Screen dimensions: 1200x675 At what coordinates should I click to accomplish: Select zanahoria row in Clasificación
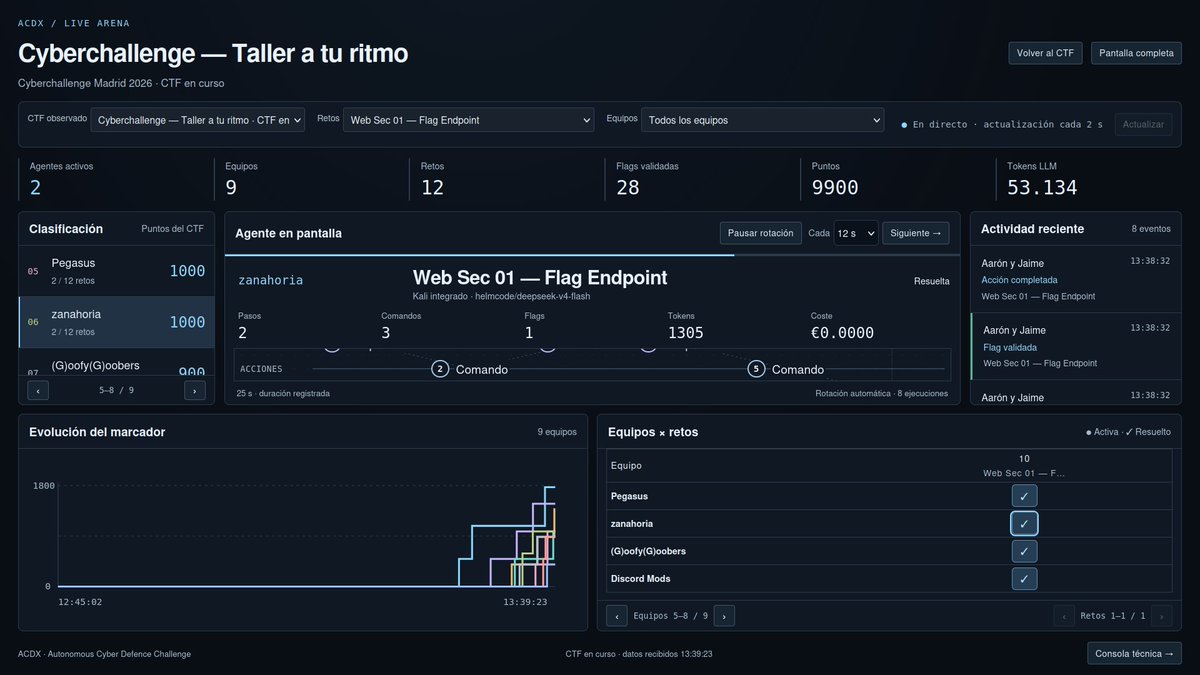pyautogui.click(x=116, y=322)
